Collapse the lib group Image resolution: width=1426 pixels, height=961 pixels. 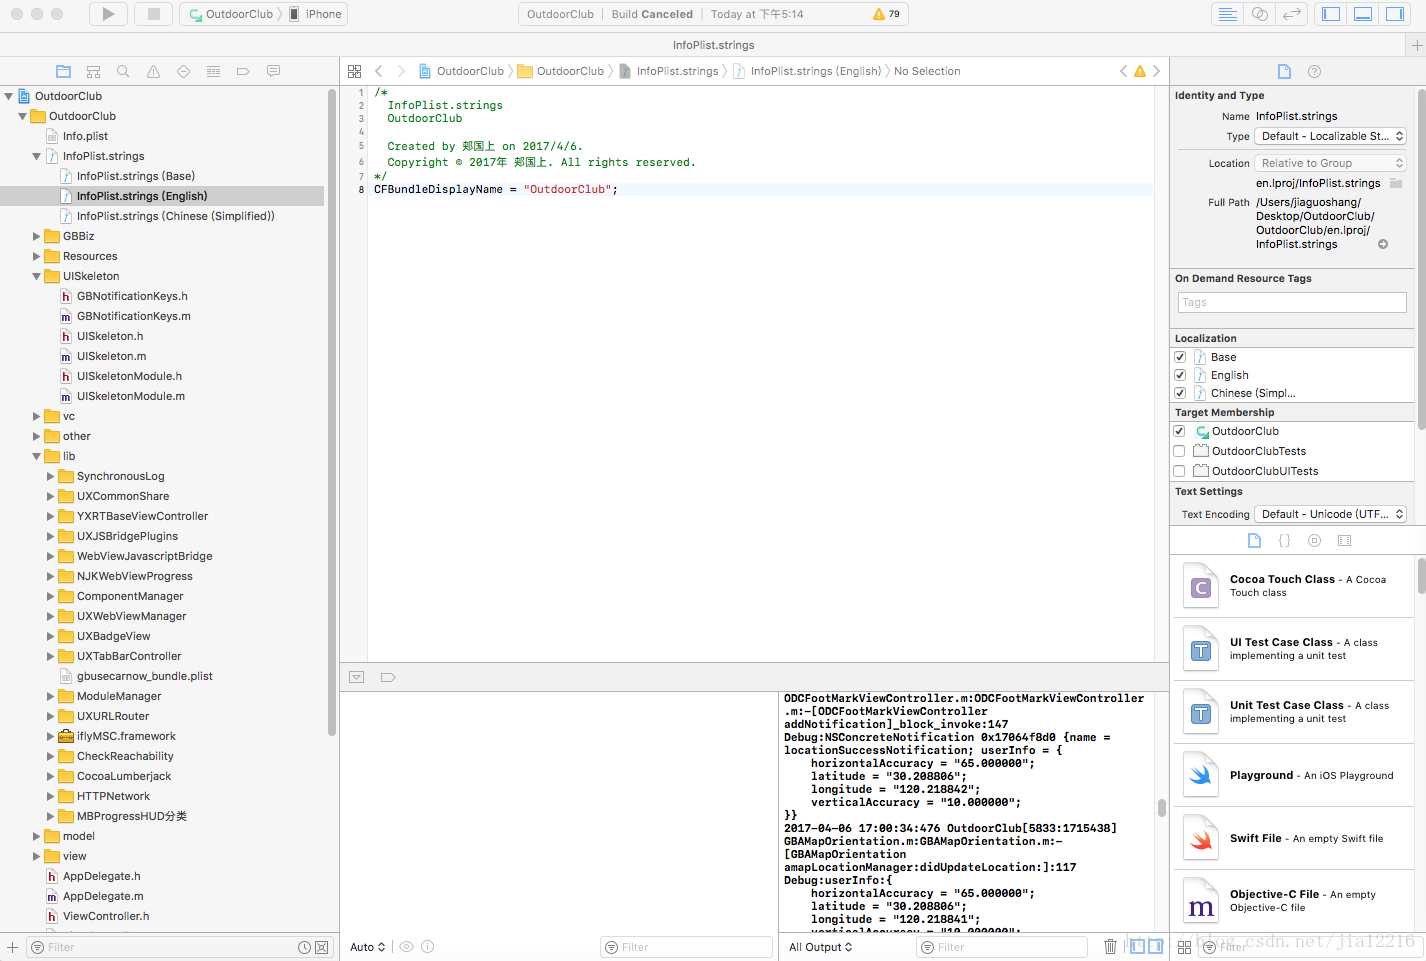click(37, 456)
